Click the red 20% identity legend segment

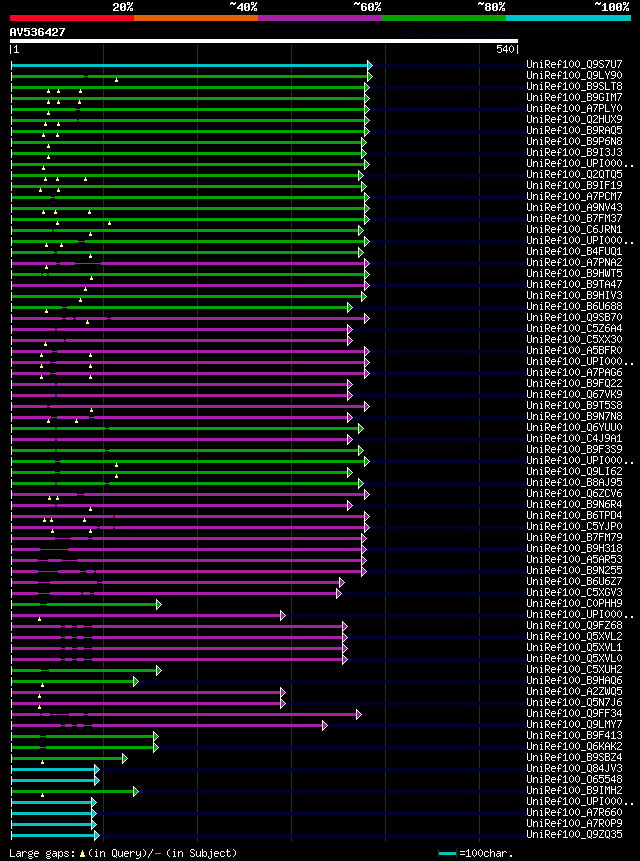[72, 18]
